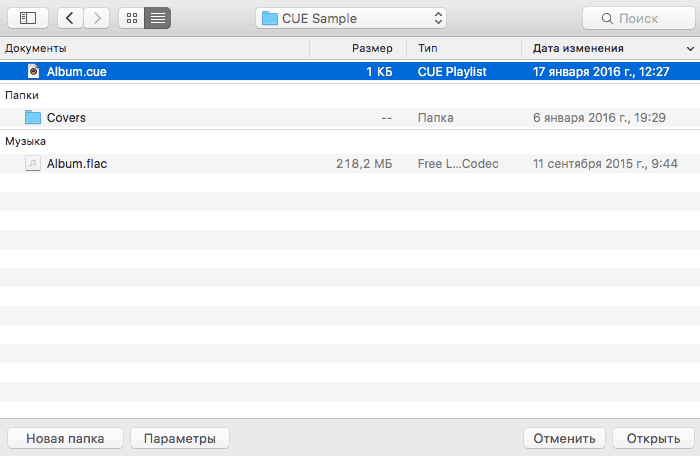Click the Новая папка button

point(65,438)
